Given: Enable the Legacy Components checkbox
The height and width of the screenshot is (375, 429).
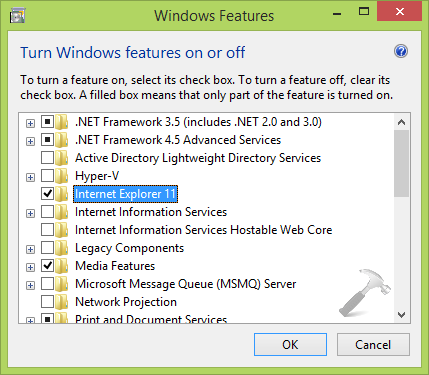Looking at the screenshot, I should (47, 248).
